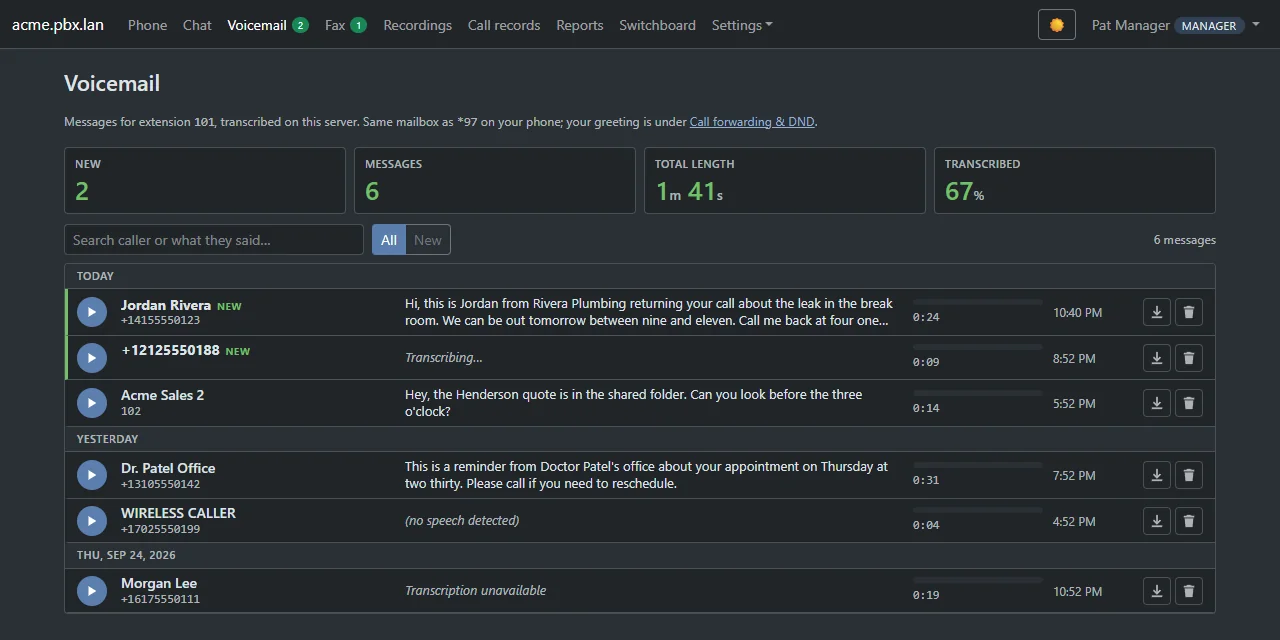Show all messages filter
The height and width of the screenshot is (640, 1280).
point(389,240)
